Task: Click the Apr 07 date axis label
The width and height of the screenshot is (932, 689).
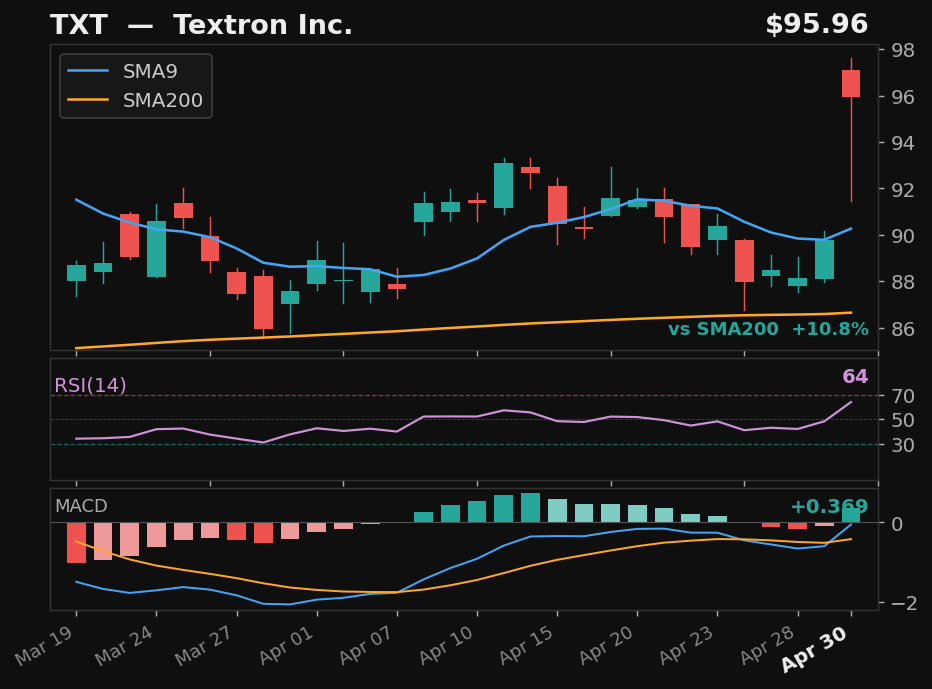Action: click(x=366, y=646)
